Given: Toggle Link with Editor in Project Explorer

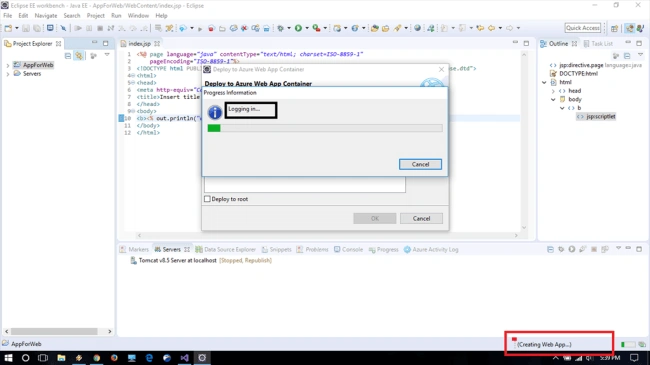Looking at the screenshot, I should [x=79, y=56].
